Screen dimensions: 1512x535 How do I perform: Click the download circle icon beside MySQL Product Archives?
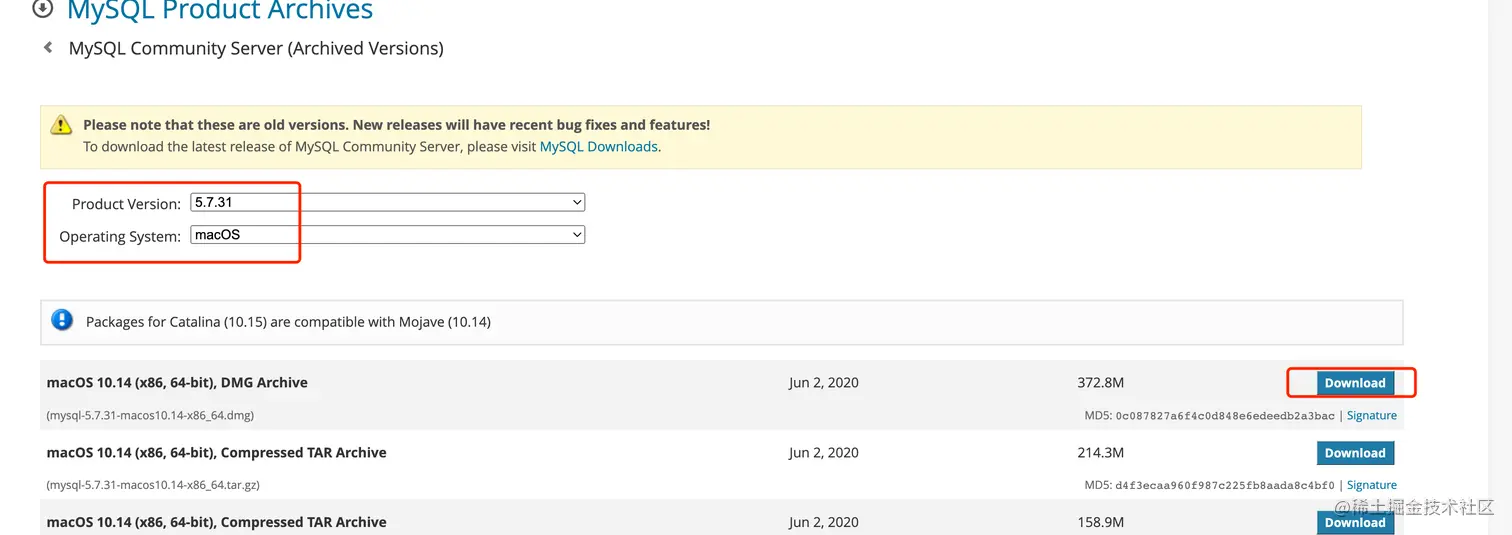click(x=42, y=9)
